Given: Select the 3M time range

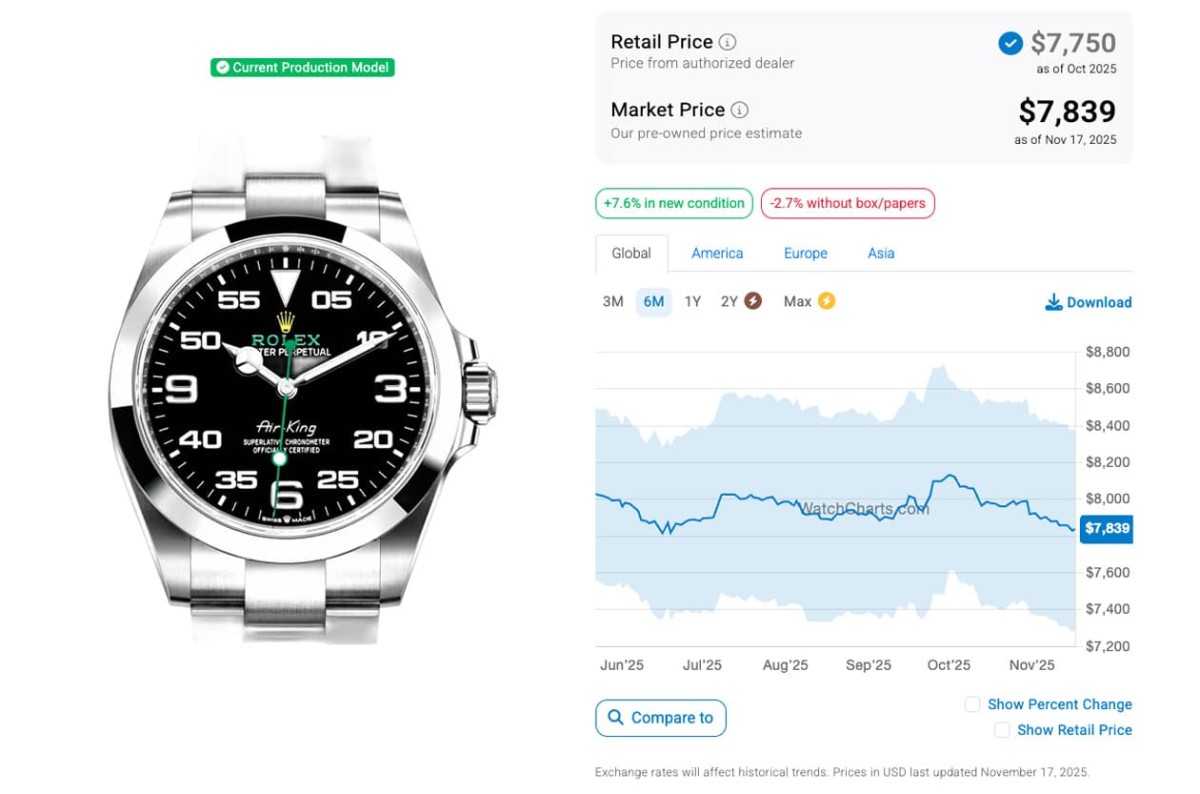Looking at the screenshot, I should click(x=613, y=302).
